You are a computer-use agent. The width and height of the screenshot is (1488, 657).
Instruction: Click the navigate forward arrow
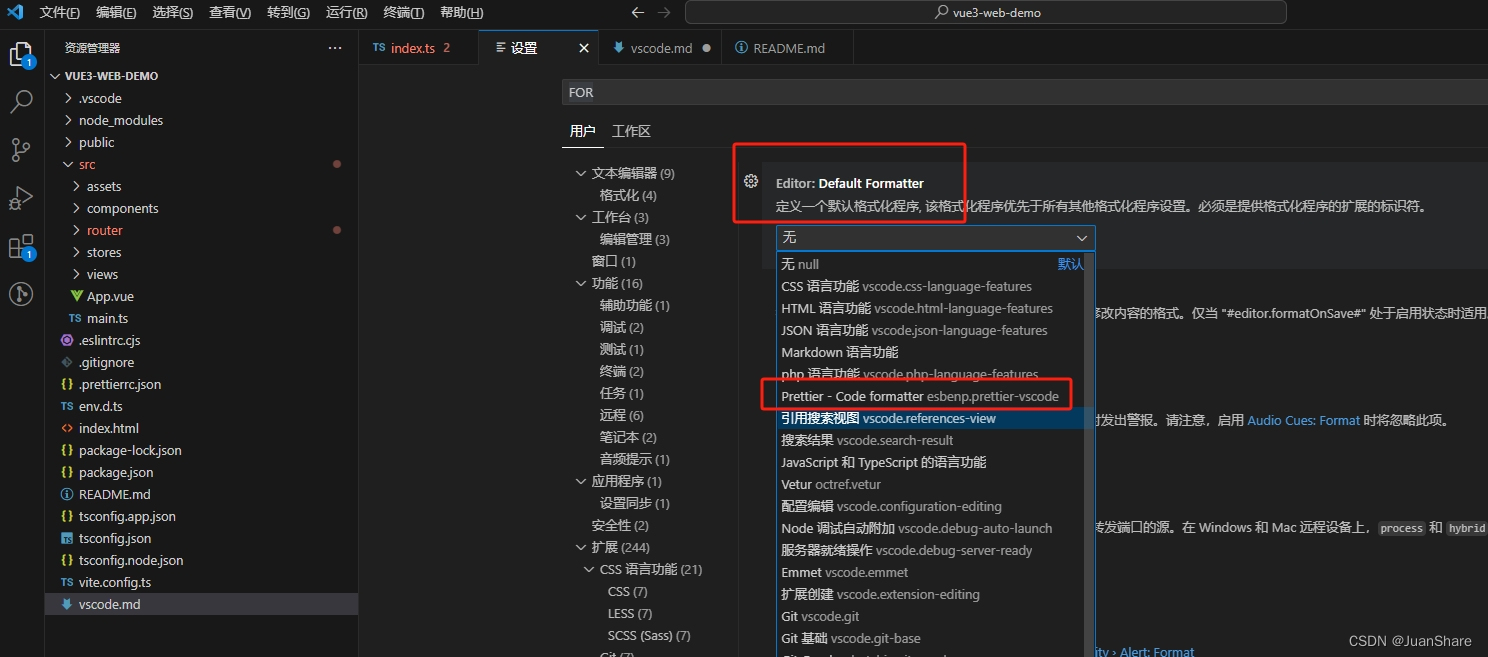pos(665,13)
